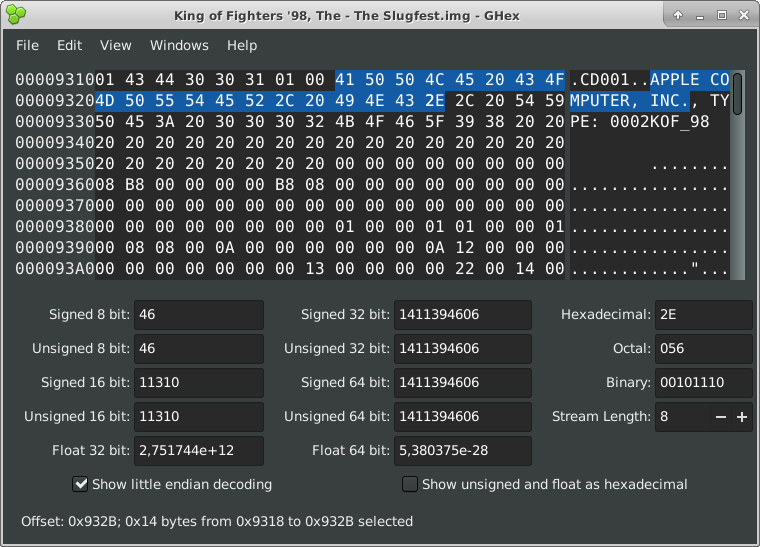Click the Signed 16 bit value field
This screenshot has height=547, width=760.
[199, 383]
